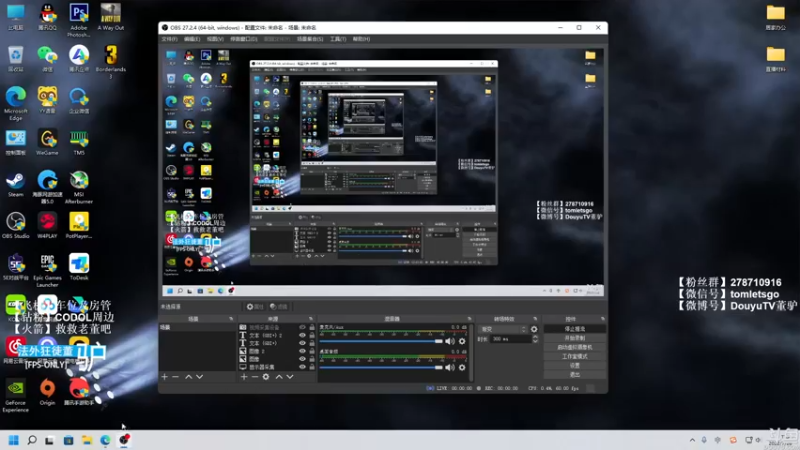Viewport: 800px width, 450px height.
Task: Open File Explorer from taskbar
Action: click(x=87, y=440)
